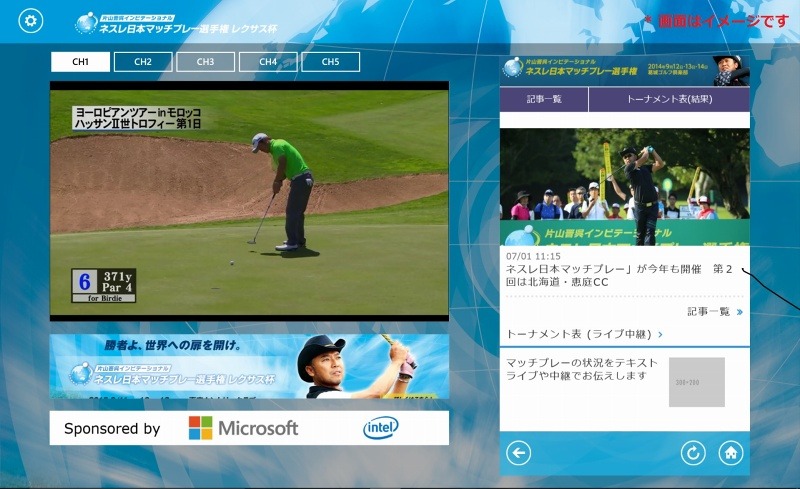
Task: Click the golf video player
Action: (249, 201)
